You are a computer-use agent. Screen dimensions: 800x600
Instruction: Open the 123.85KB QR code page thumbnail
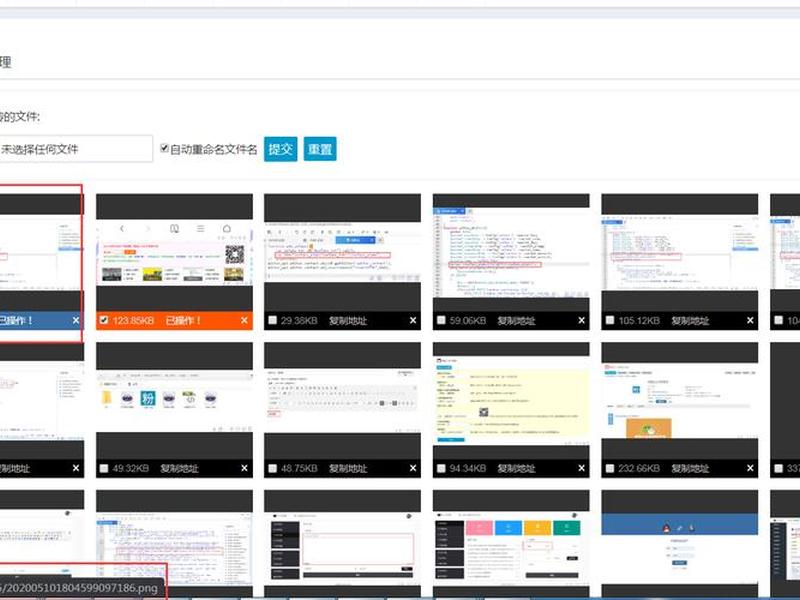click(174, 253)
